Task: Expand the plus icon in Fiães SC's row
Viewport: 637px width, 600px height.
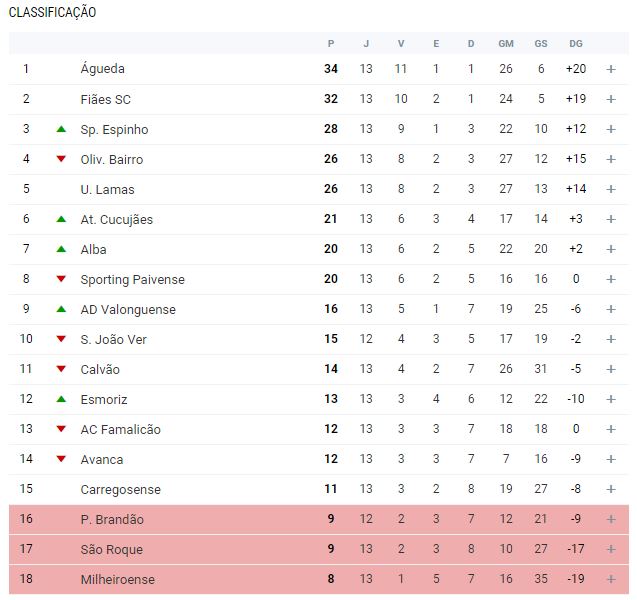Action: [610, 99]
